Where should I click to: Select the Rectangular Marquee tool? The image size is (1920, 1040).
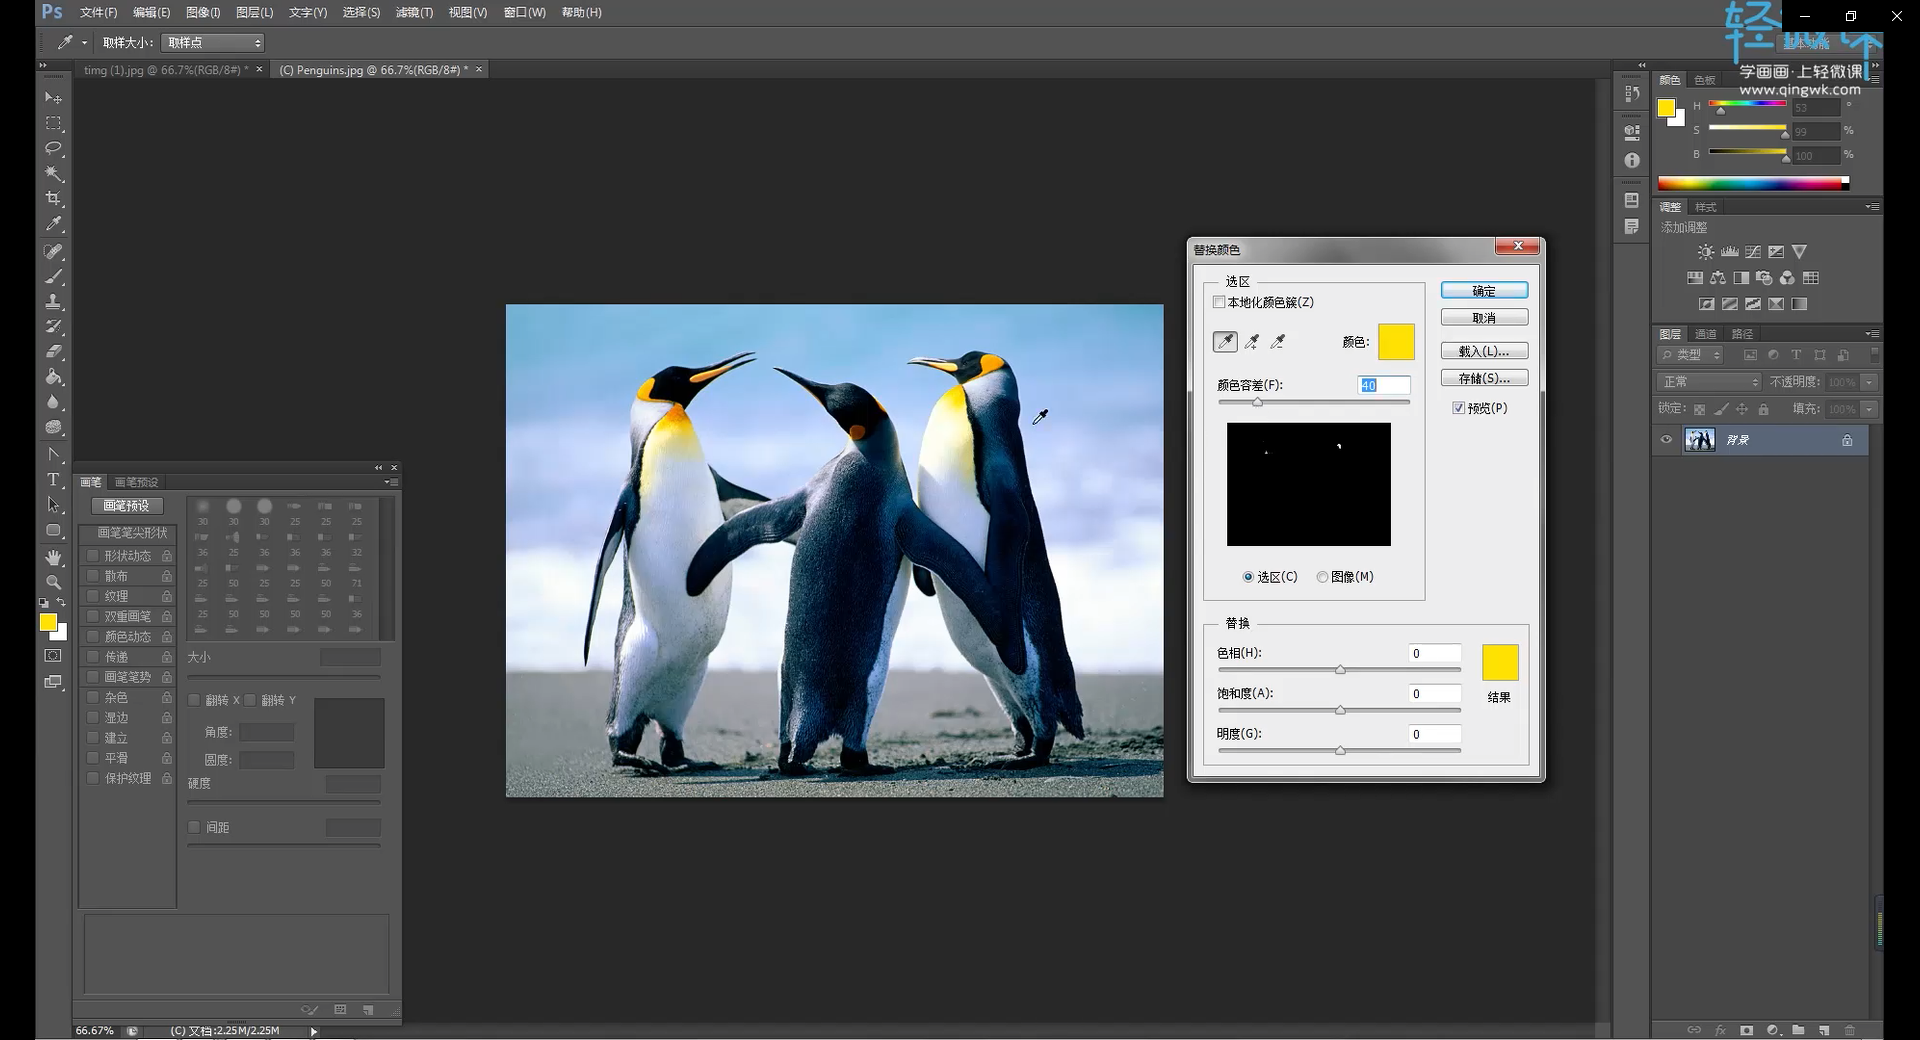[54, 123]
